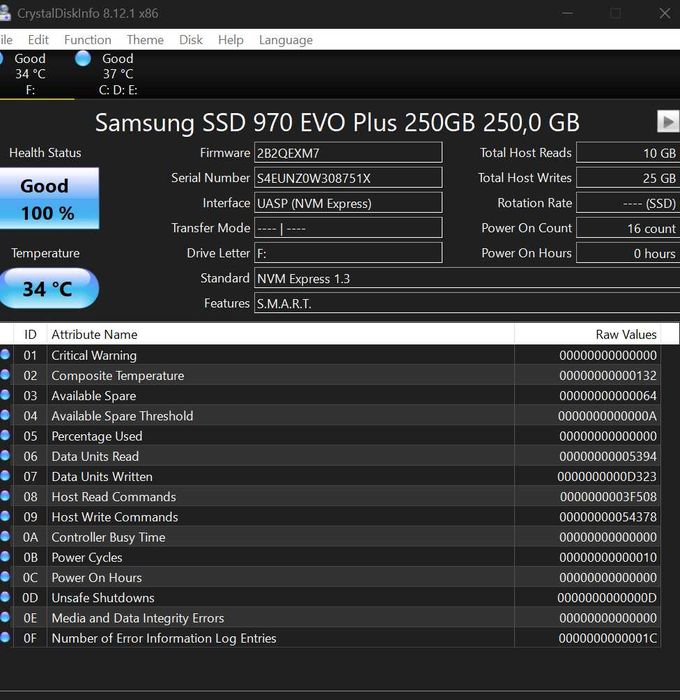Click status dot of Unsafe Shutdowns row

point(5,597)
